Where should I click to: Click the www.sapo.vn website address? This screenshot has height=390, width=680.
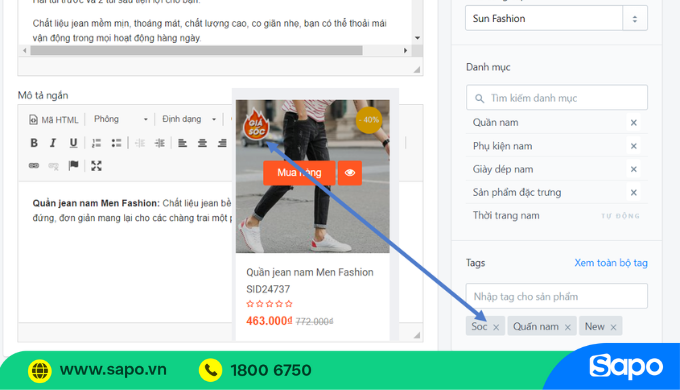(x=113, y=370)
